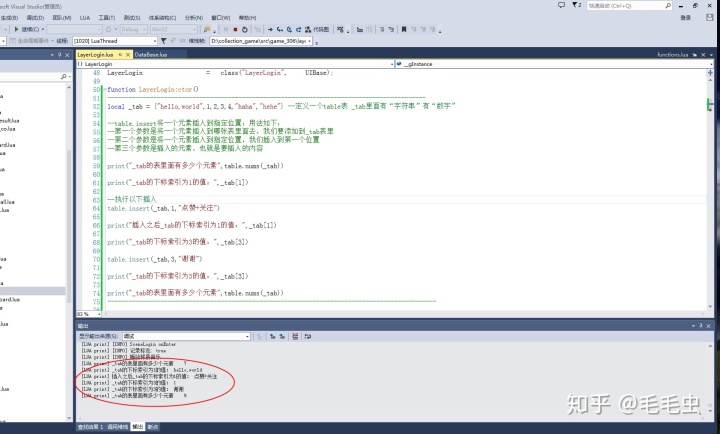Stop debugging with the red square icon
The image size is (720, 434).
[x=235, y=29]
